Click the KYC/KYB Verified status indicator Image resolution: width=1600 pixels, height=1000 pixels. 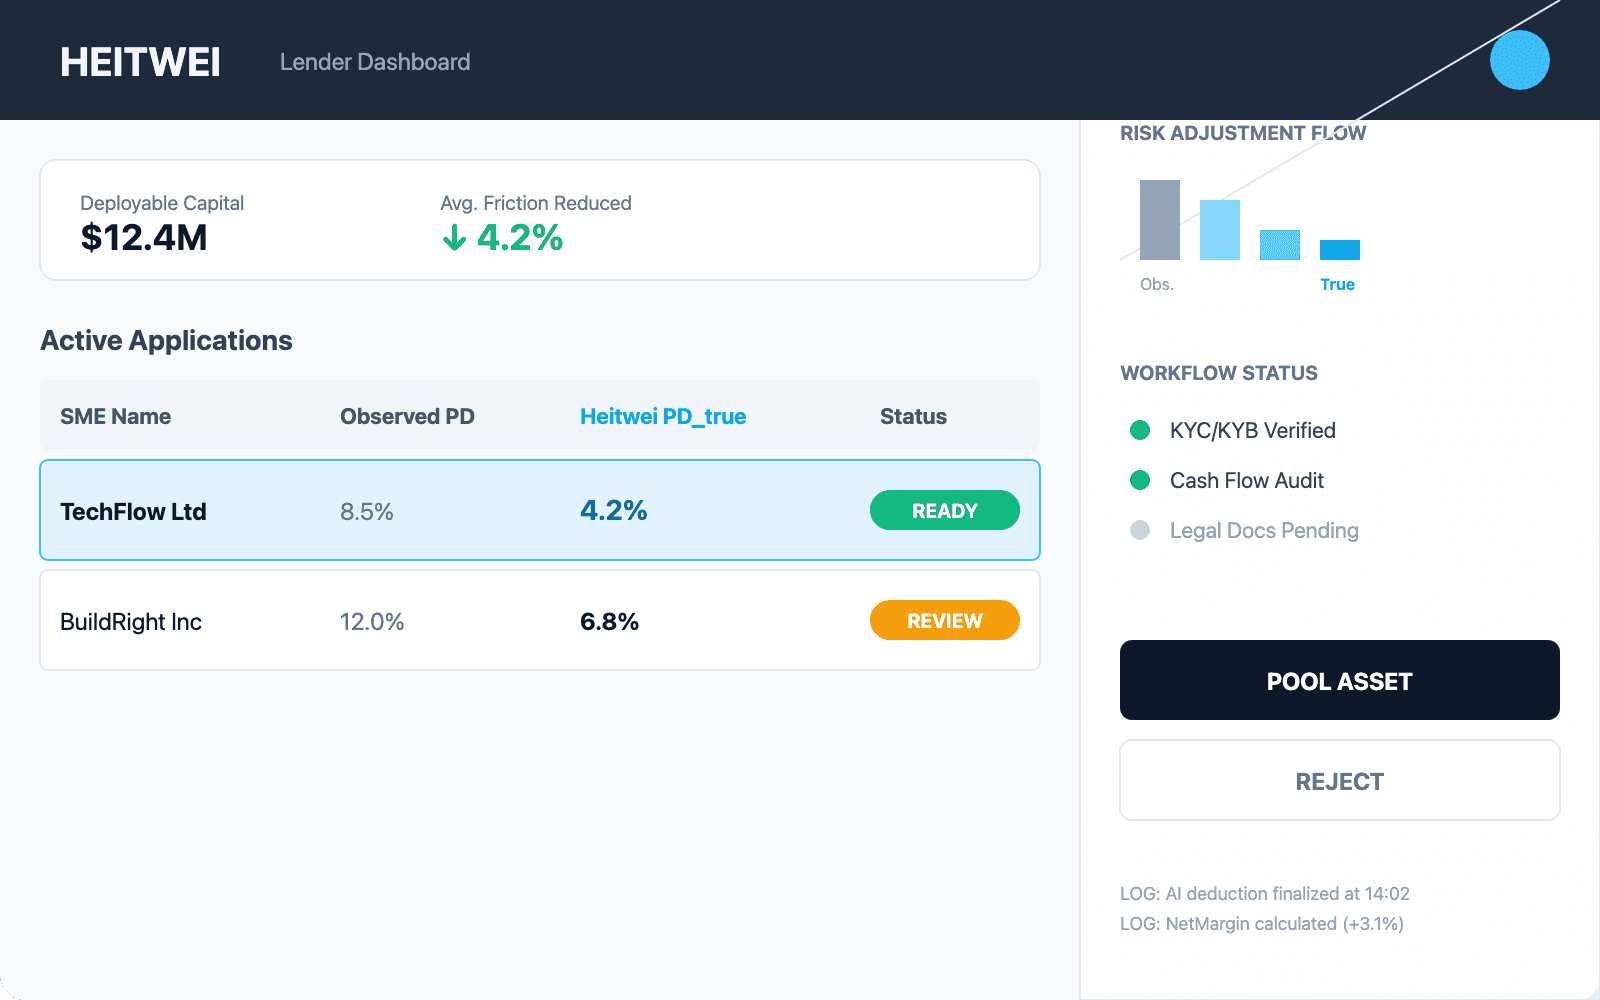click(1140, 430)
